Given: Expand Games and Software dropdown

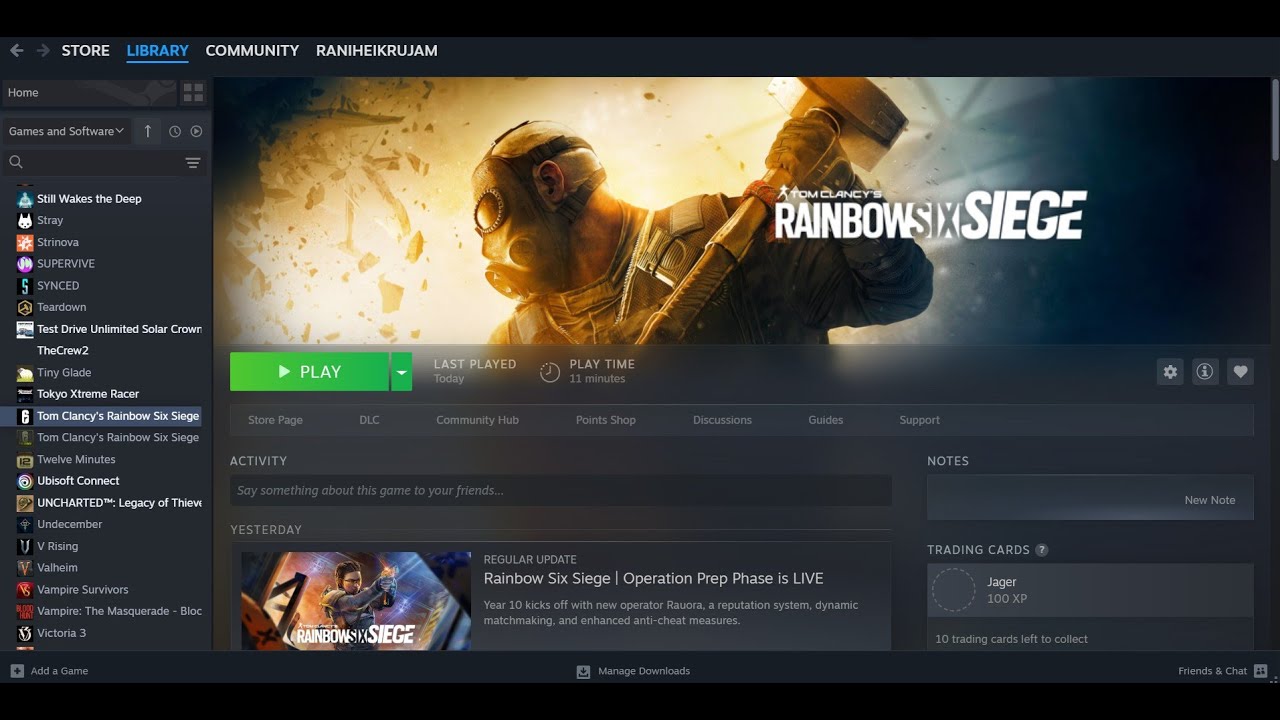Looking at the screenshot, I should (x=67, y=131).
